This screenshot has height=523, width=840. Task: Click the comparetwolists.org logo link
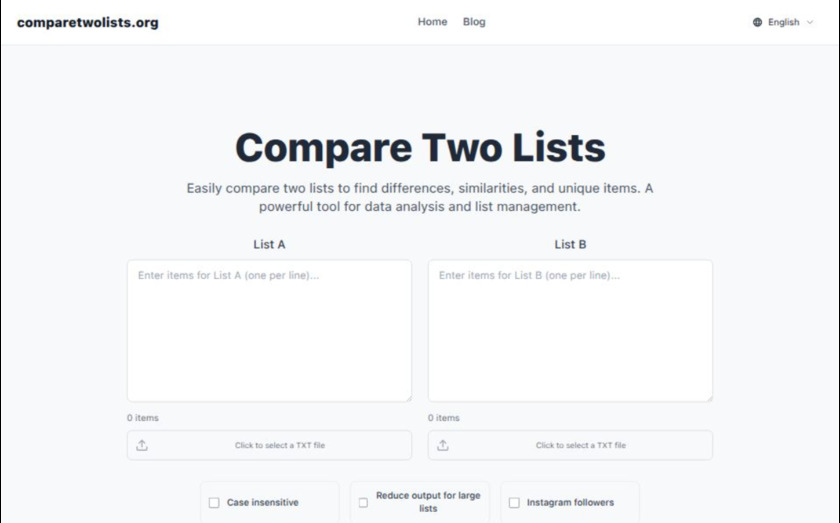[x=88, y=22]
